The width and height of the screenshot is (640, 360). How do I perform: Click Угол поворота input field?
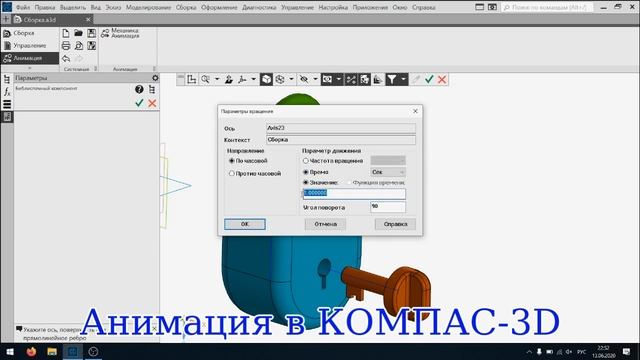point(388,207)
